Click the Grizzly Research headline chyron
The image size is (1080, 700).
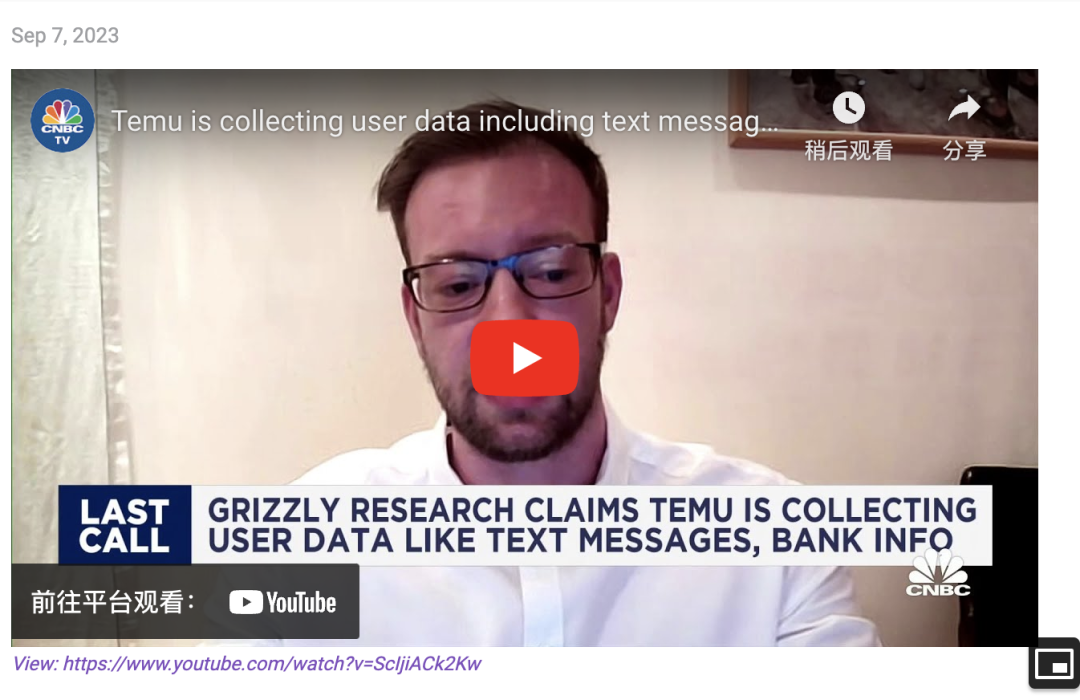click(592, 526)
